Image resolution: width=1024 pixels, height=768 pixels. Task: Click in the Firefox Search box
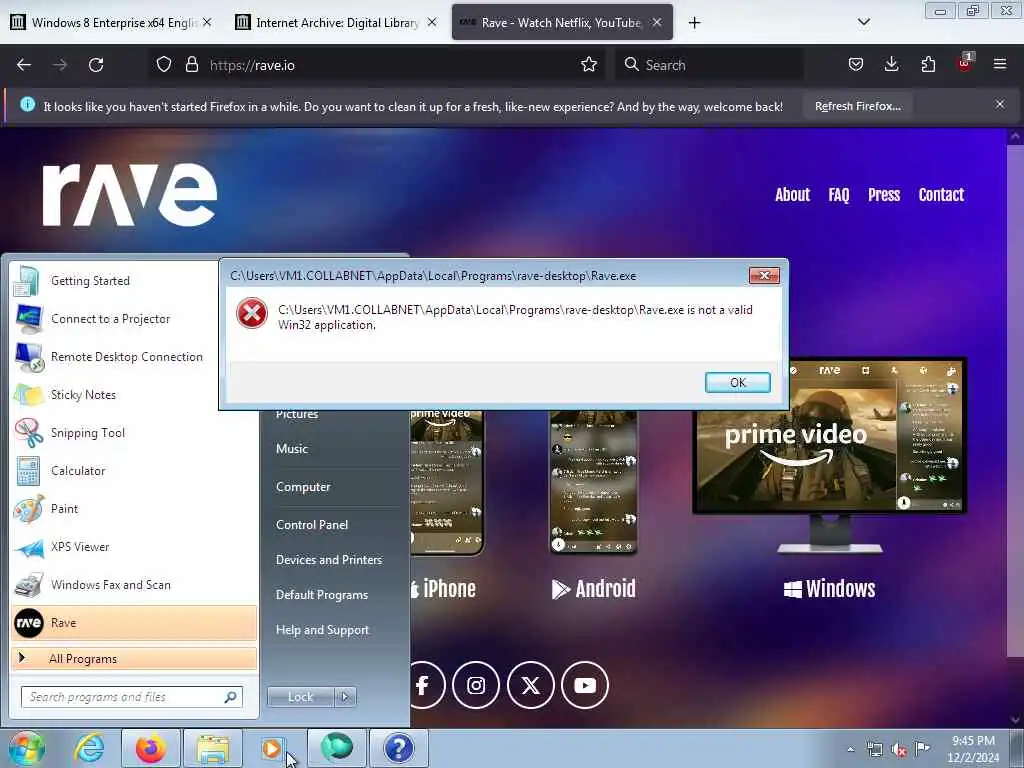click(709, 65)
